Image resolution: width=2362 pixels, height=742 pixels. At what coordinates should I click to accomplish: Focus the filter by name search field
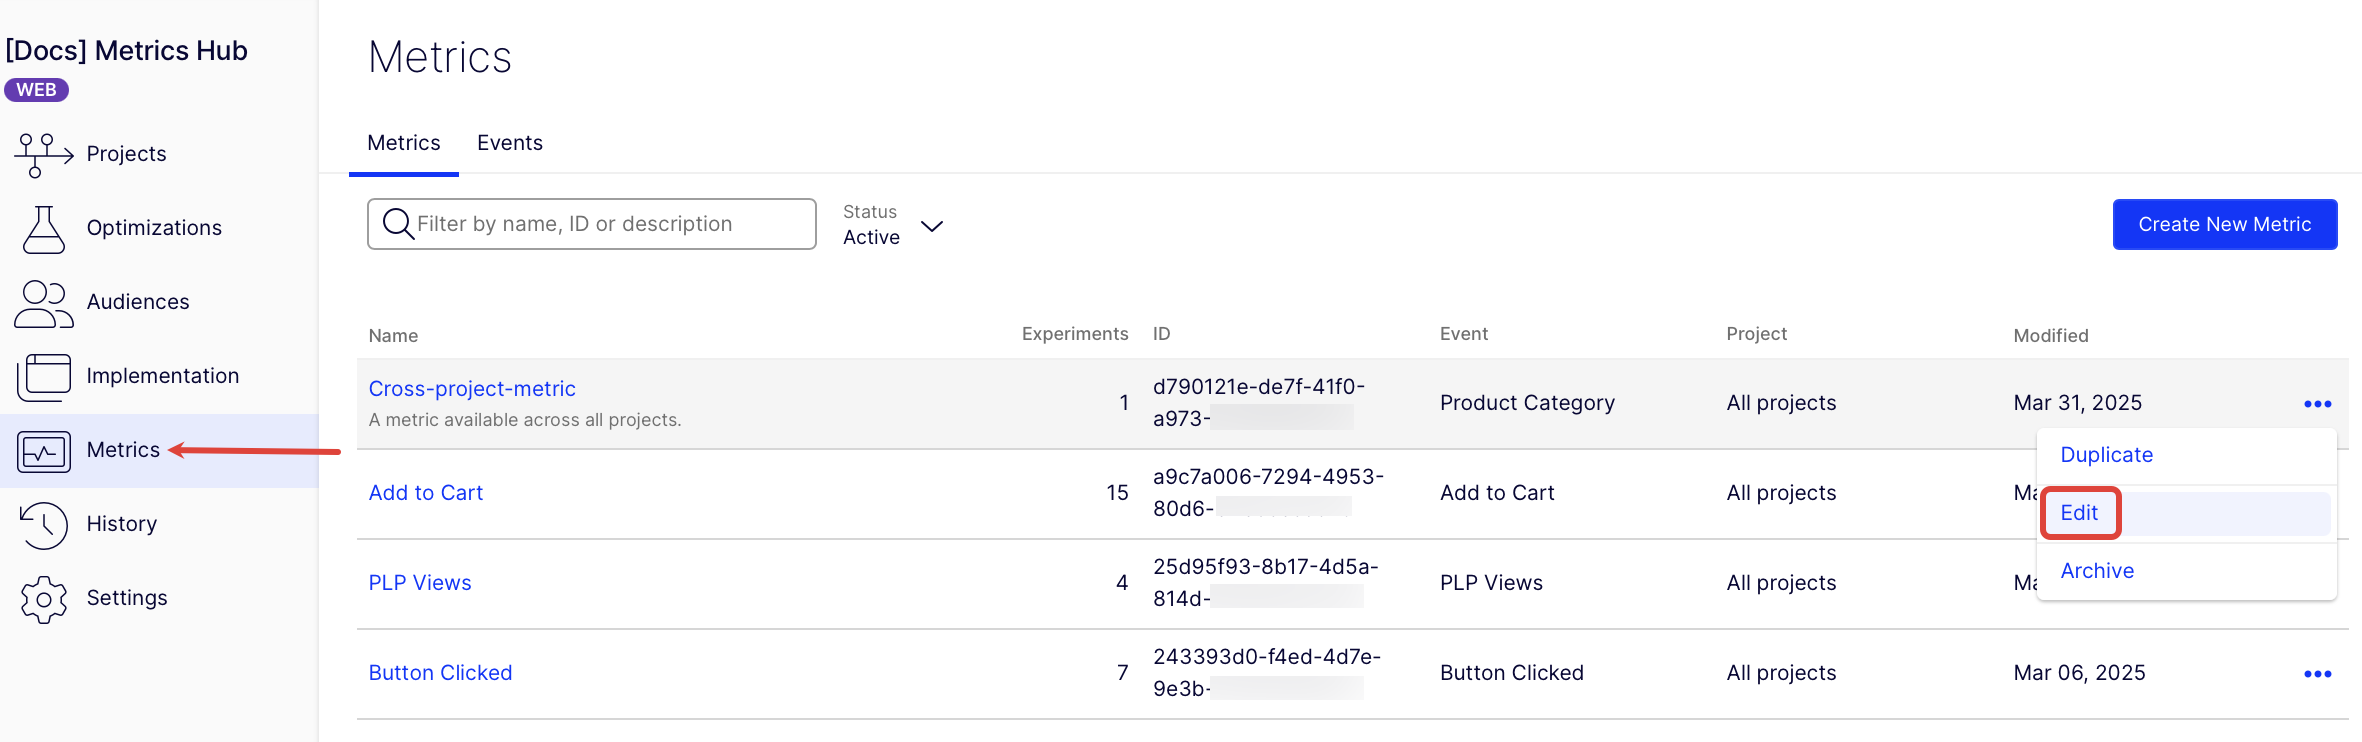pyautogui.click(x=592, y=224)
